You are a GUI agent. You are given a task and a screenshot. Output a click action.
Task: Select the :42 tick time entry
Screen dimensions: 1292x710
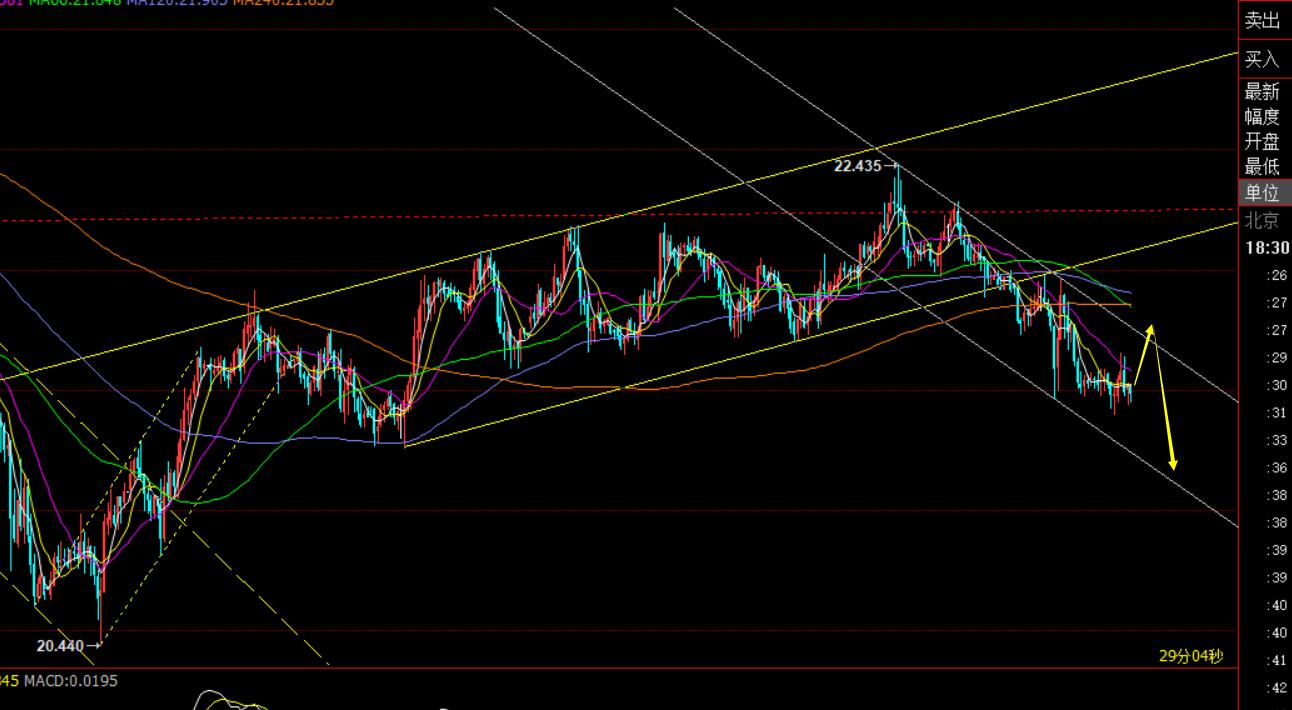click(1276, 688)
